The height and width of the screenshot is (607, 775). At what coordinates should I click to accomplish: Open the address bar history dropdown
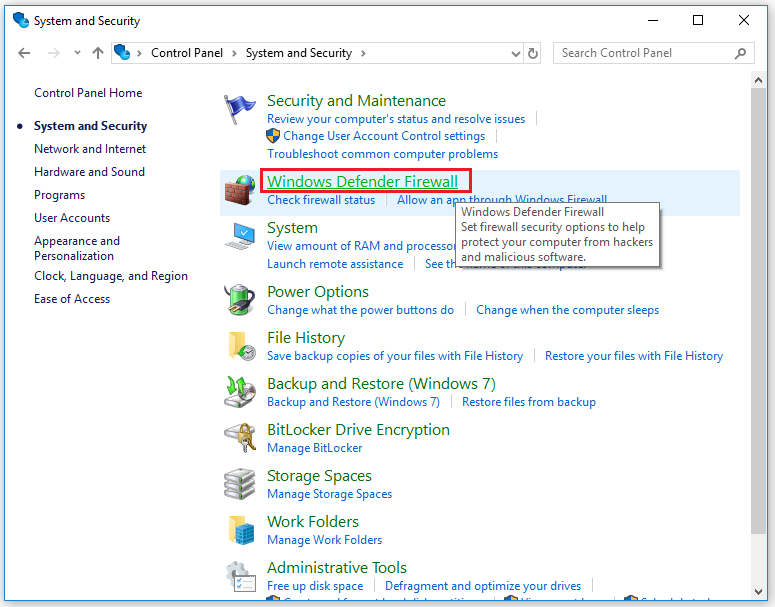pyautogui.click(x=516, y=53)
